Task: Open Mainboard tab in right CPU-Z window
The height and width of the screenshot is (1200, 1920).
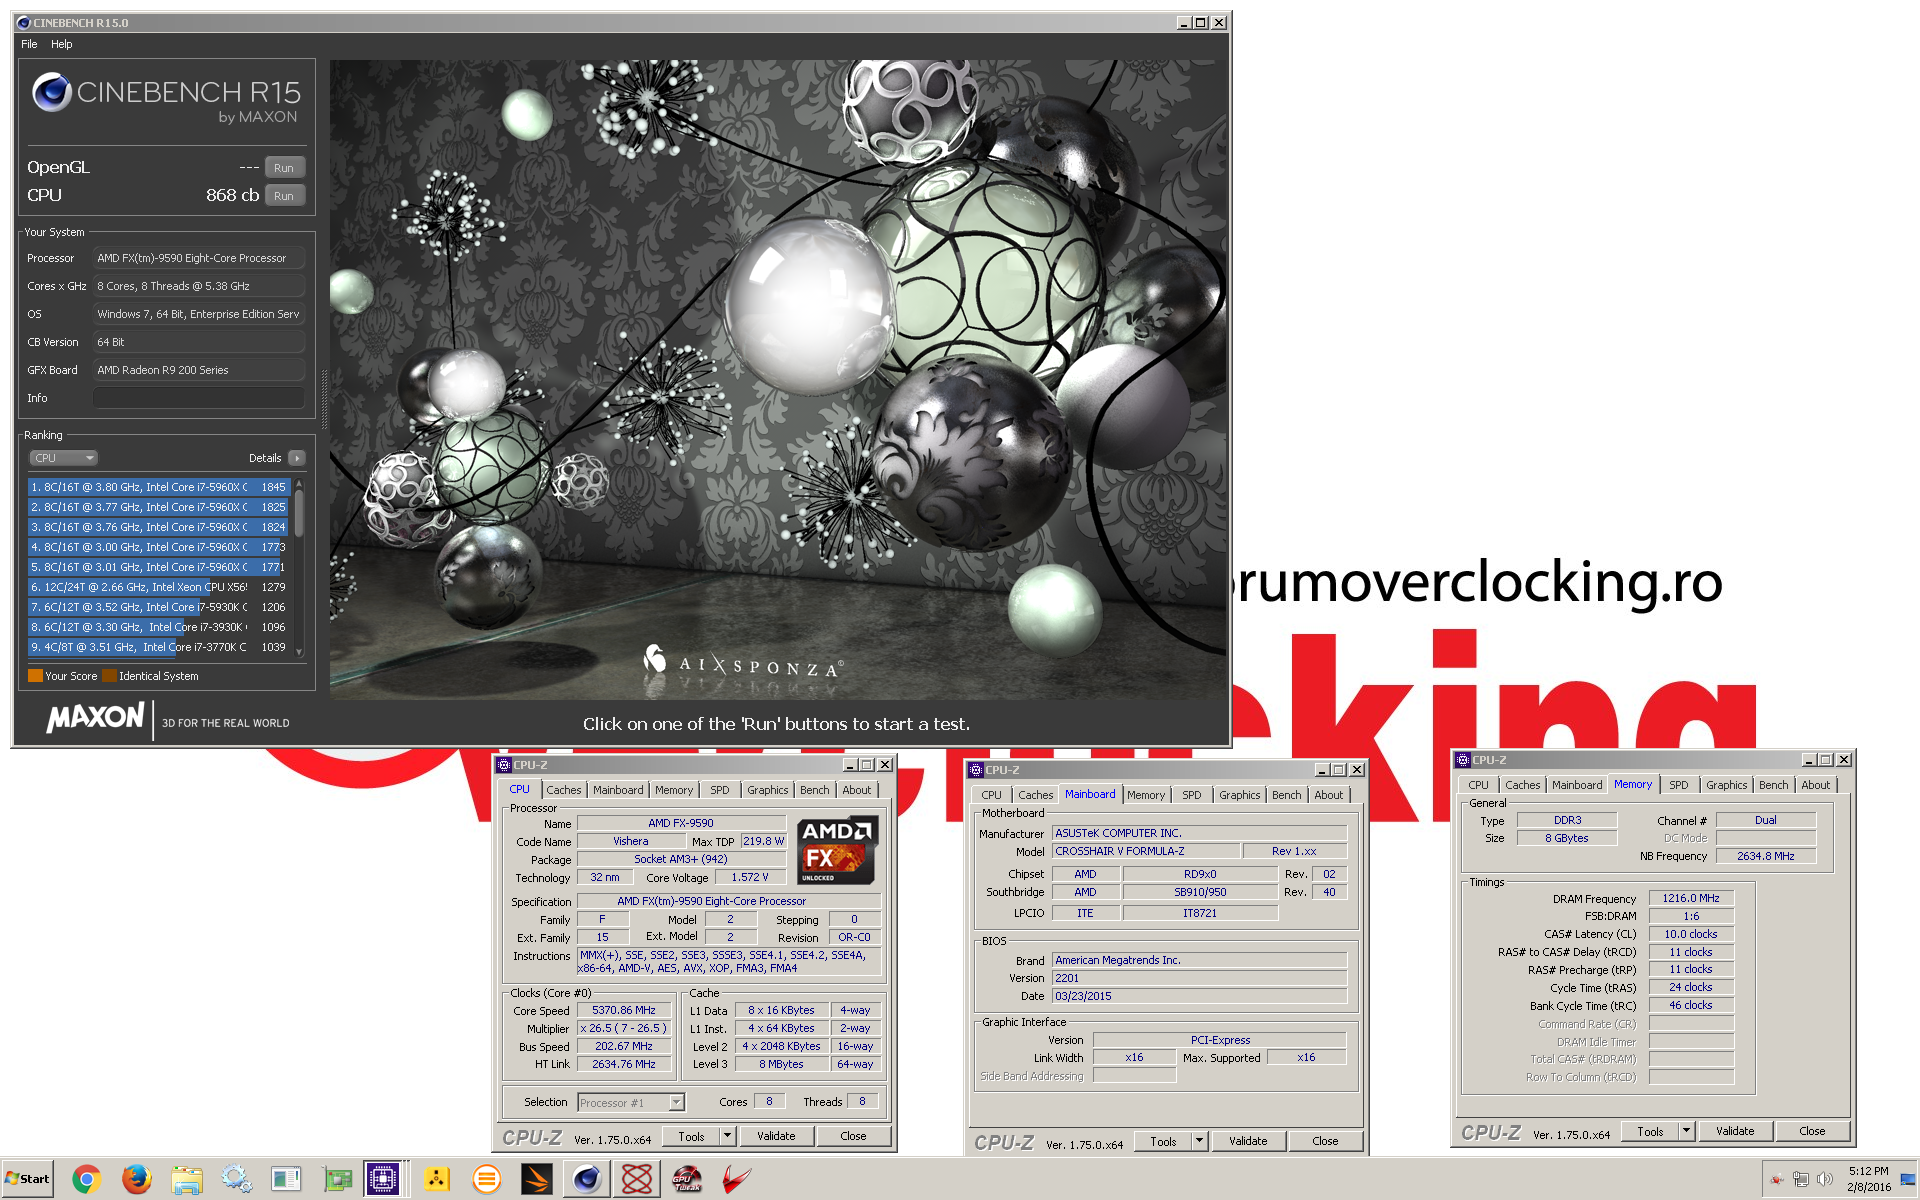Action: point(1577,785)
